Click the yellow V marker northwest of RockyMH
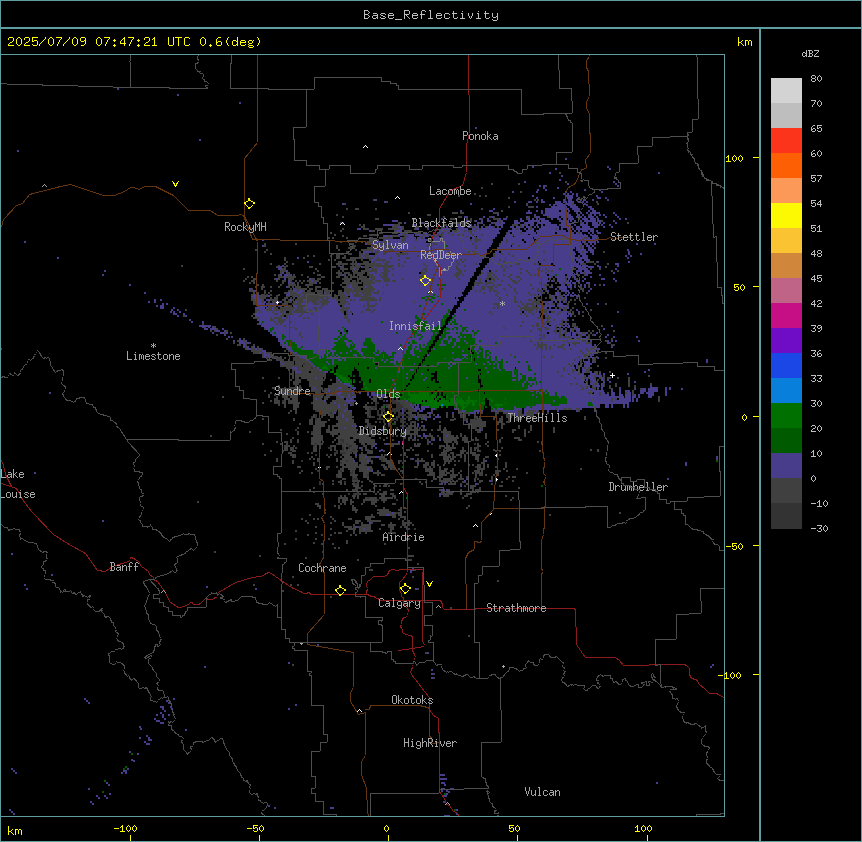The image size is (862, 842). (175, 184)
